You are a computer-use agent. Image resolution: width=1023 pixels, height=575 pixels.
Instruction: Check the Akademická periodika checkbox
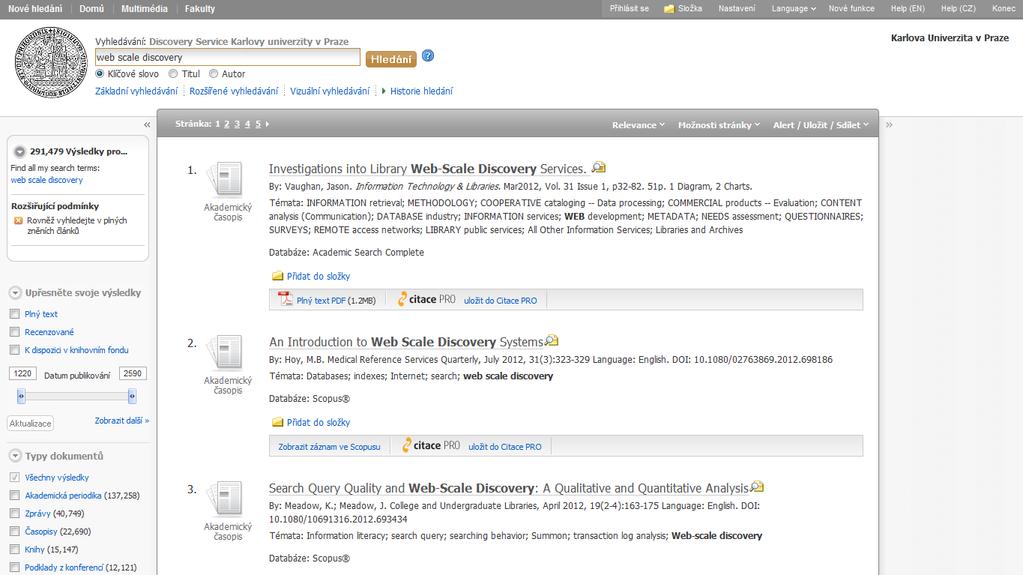(x=14, y=495)
